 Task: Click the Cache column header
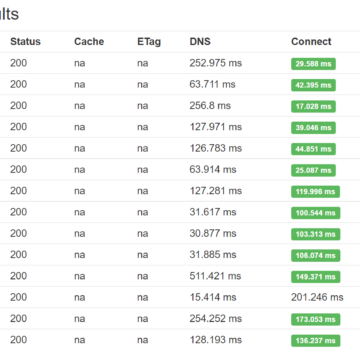pyautogui.click(x=89, y=42)
